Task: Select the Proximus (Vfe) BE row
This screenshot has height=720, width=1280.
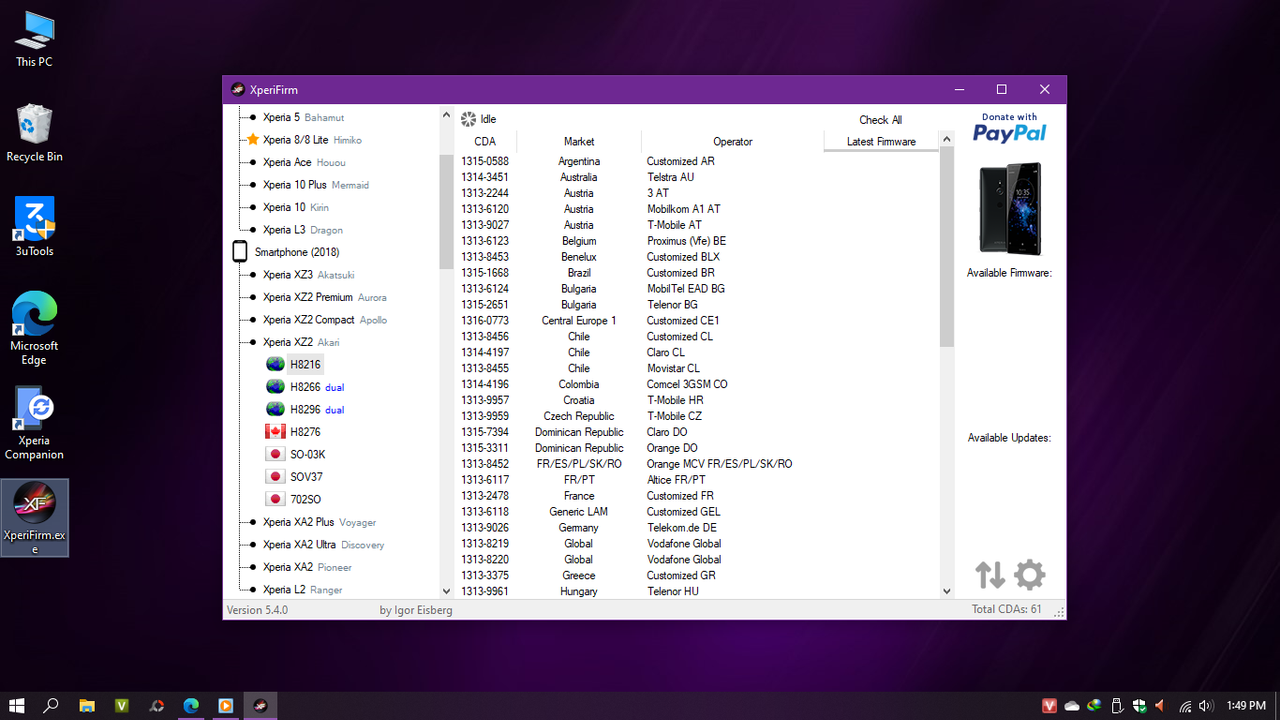Action: pos(697,241)
